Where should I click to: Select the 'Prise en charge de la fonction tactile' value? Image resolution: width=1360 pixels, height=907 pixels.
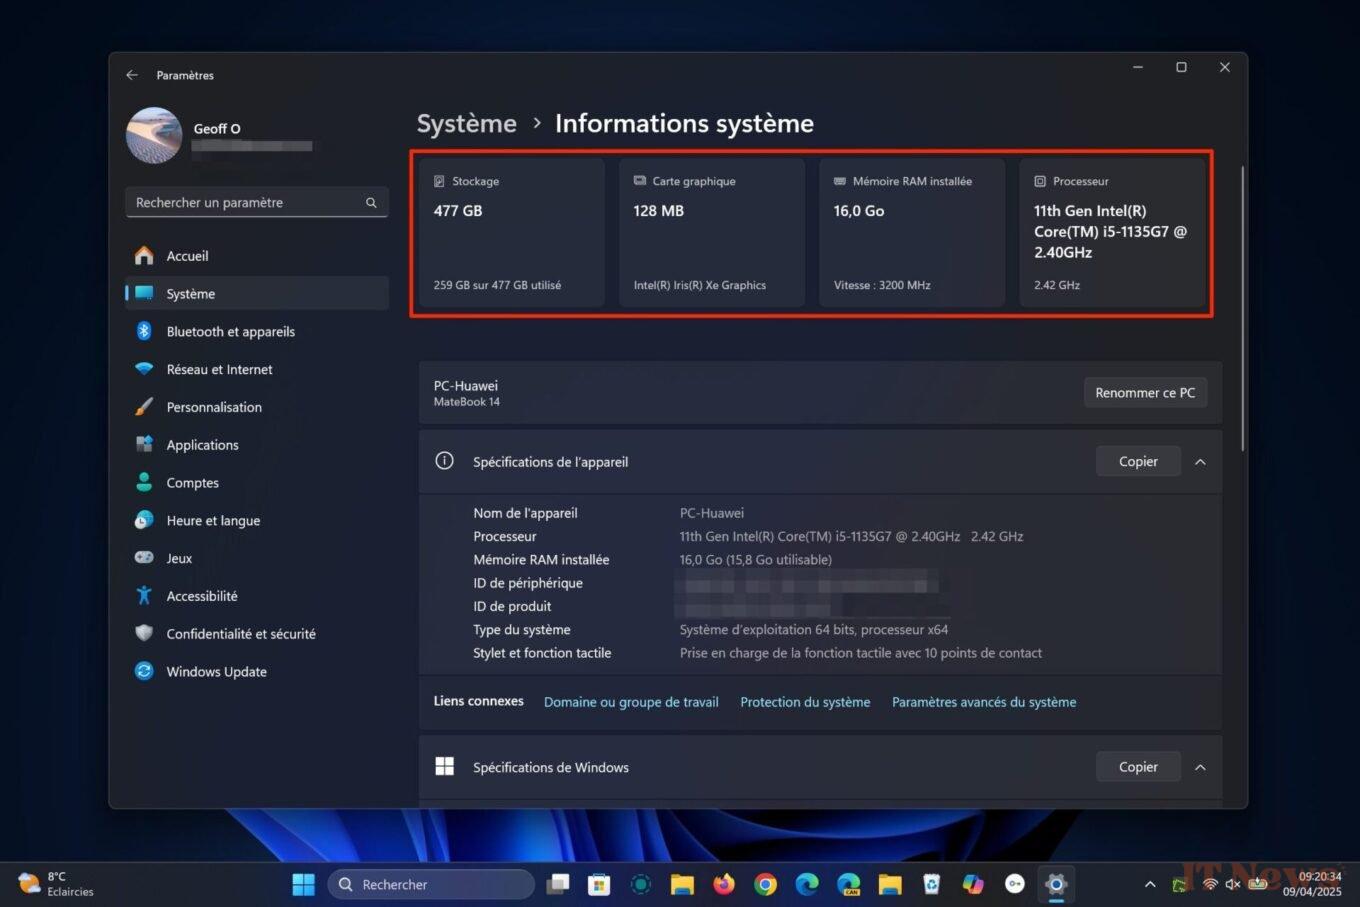861,653
